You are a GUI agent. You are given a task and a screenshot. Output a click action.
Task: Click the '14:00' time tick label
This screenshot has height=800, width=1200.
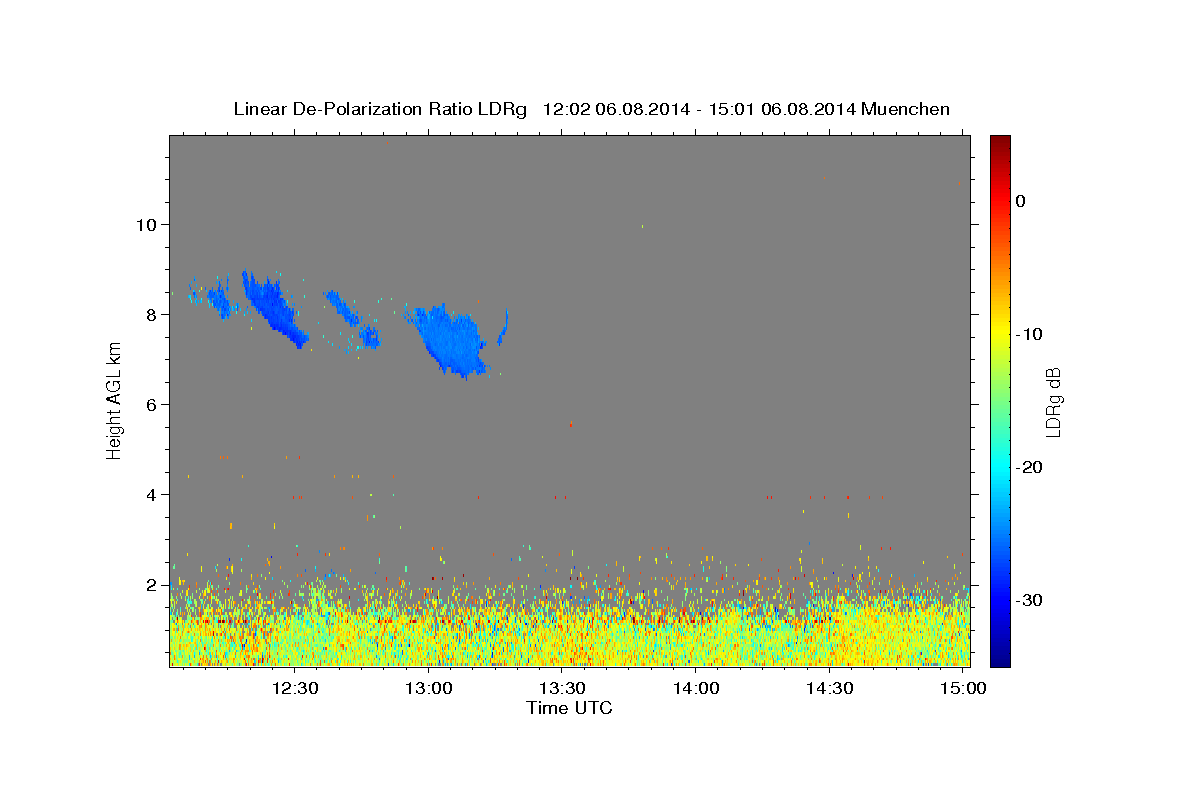click(x=696, y=688)
